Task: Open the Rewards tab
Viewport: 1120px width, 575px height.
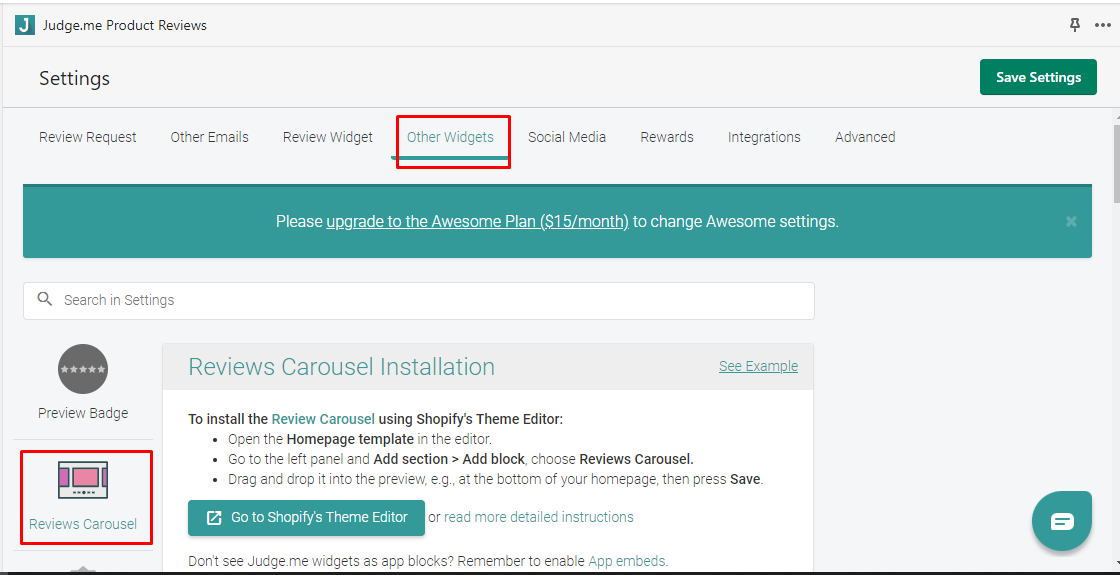Action: (x=666, y=137)
